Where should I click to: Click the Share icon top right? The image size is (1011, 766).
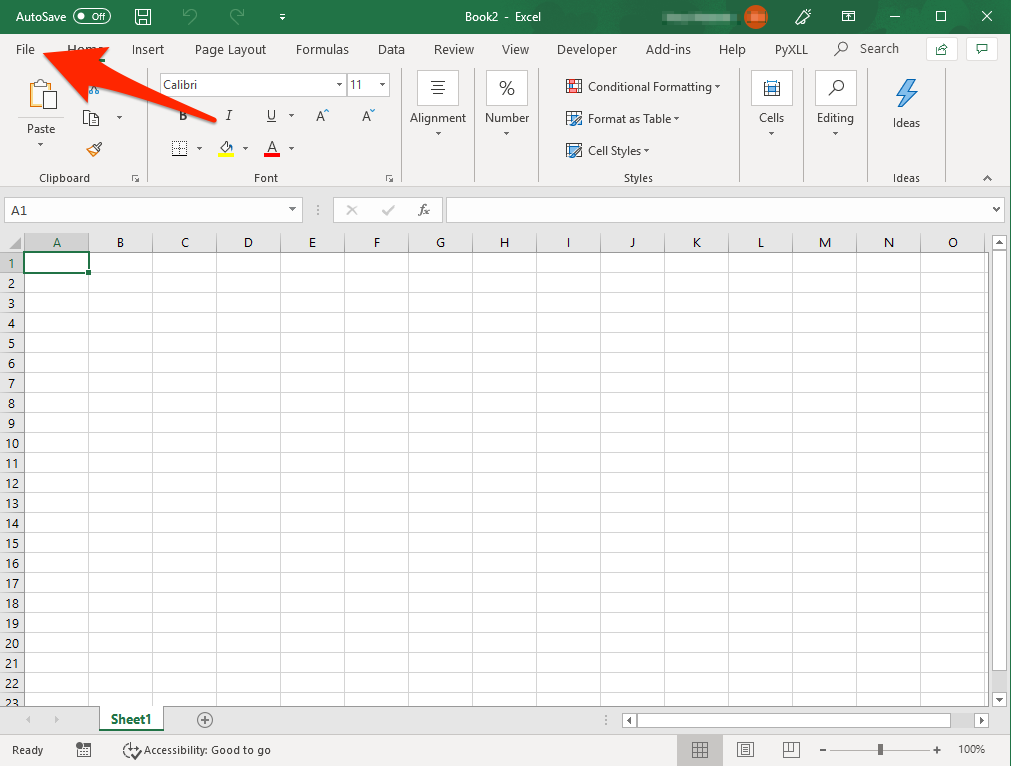pyautogui.click(x=941, y=50)
